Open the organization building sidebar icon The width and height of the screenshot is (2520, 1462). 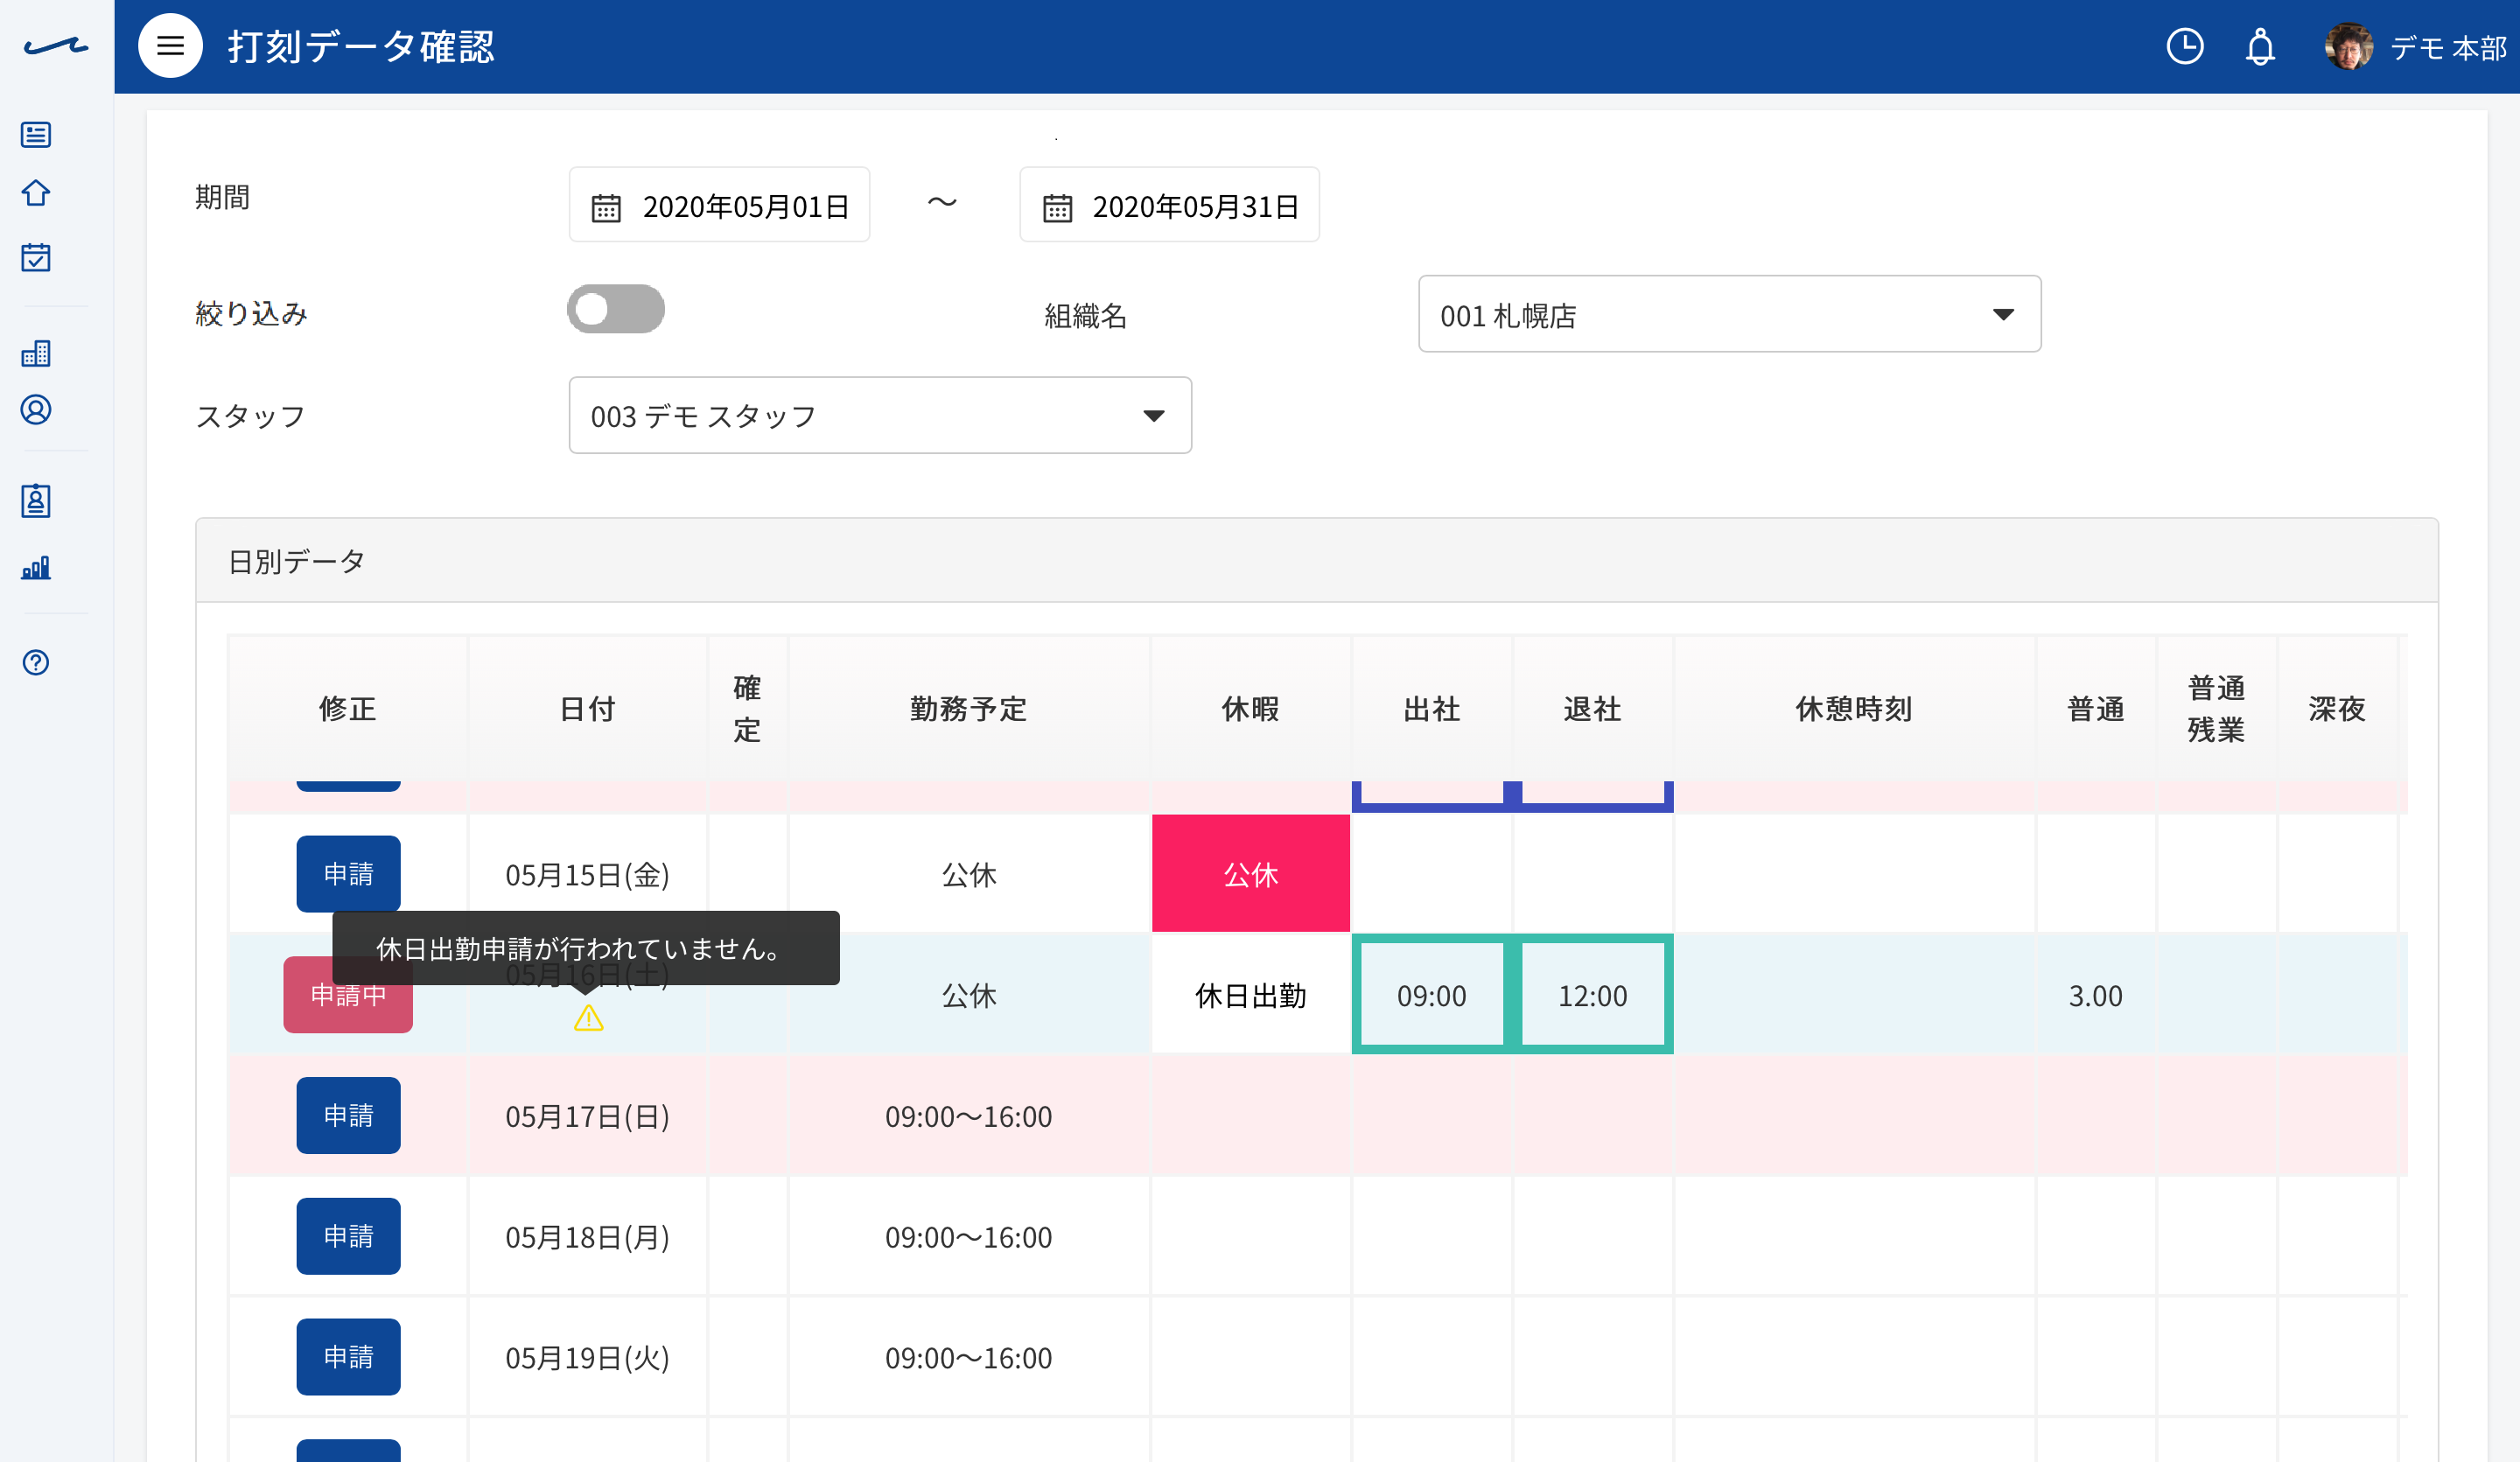click(x=36, y=353)
